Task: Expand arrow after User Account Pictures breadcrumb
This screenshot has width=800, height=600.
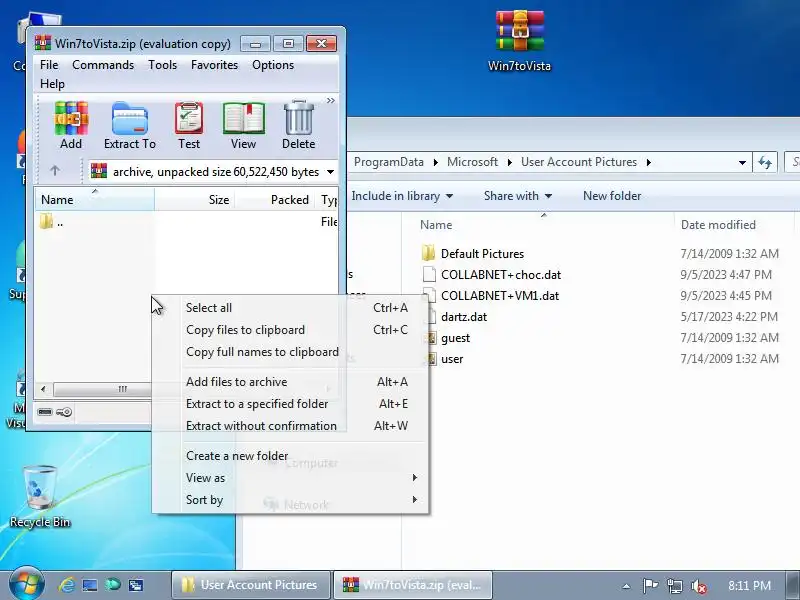Action: click(x=648, y=162)
